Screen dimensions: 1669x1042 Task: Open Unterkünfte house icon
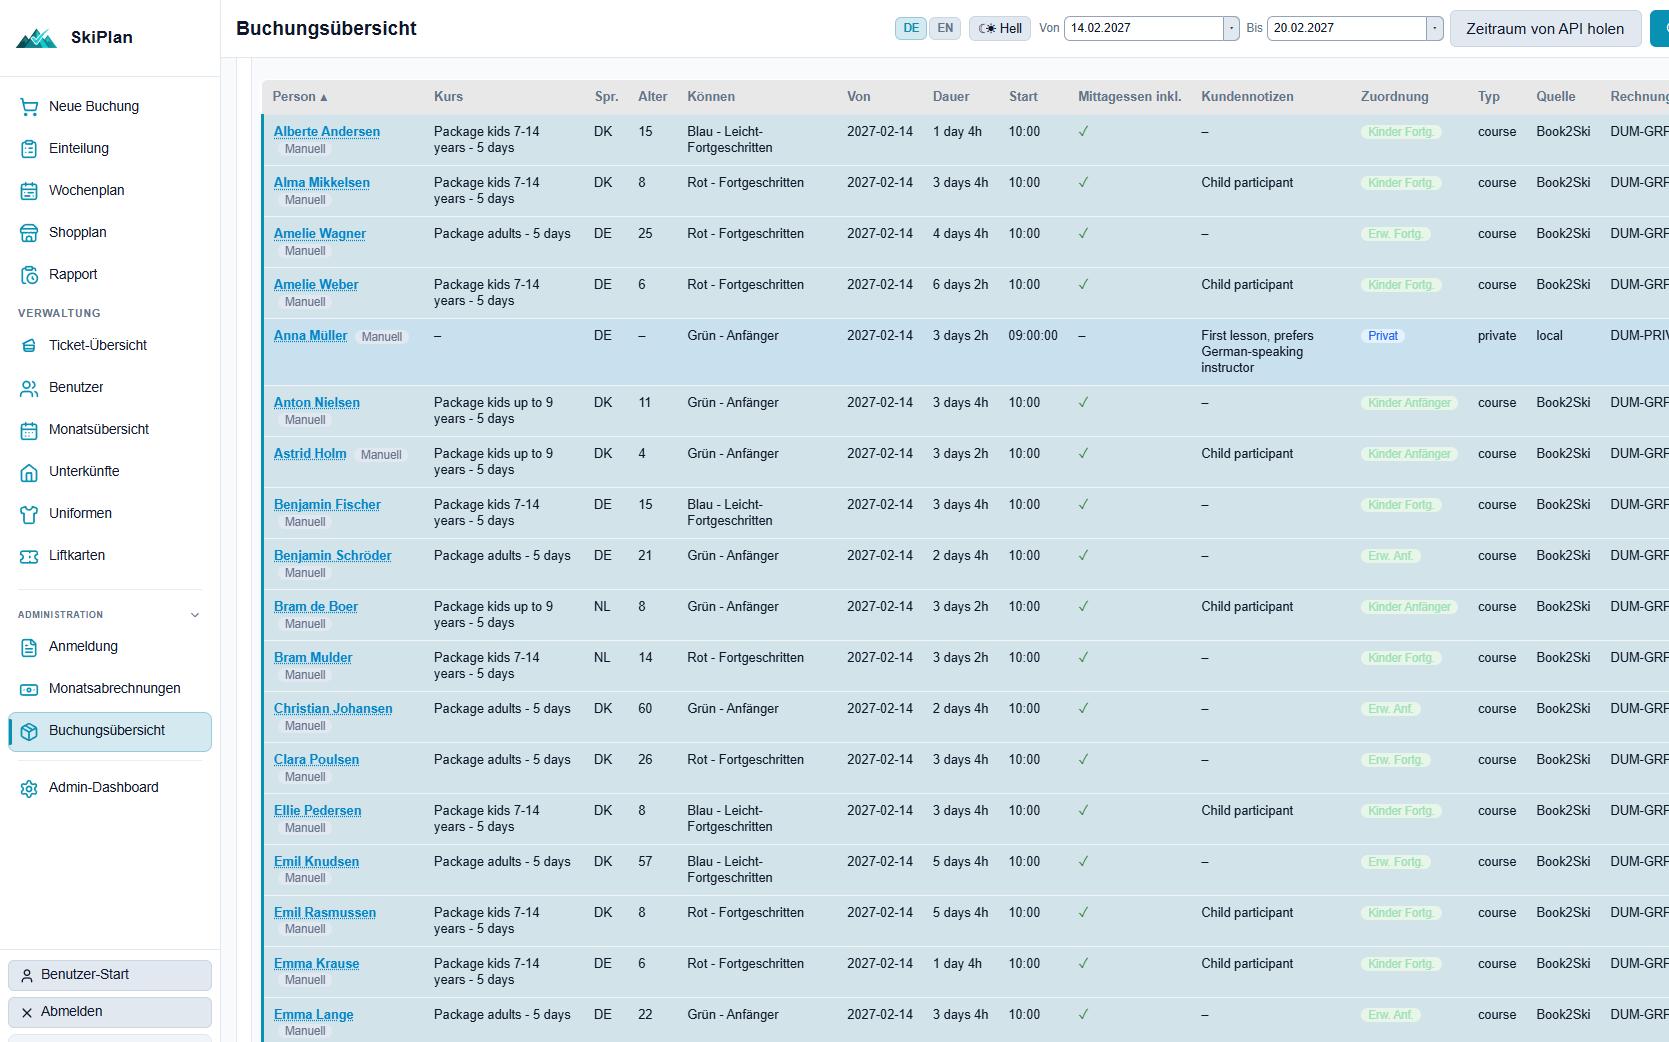tap(29, 472)
